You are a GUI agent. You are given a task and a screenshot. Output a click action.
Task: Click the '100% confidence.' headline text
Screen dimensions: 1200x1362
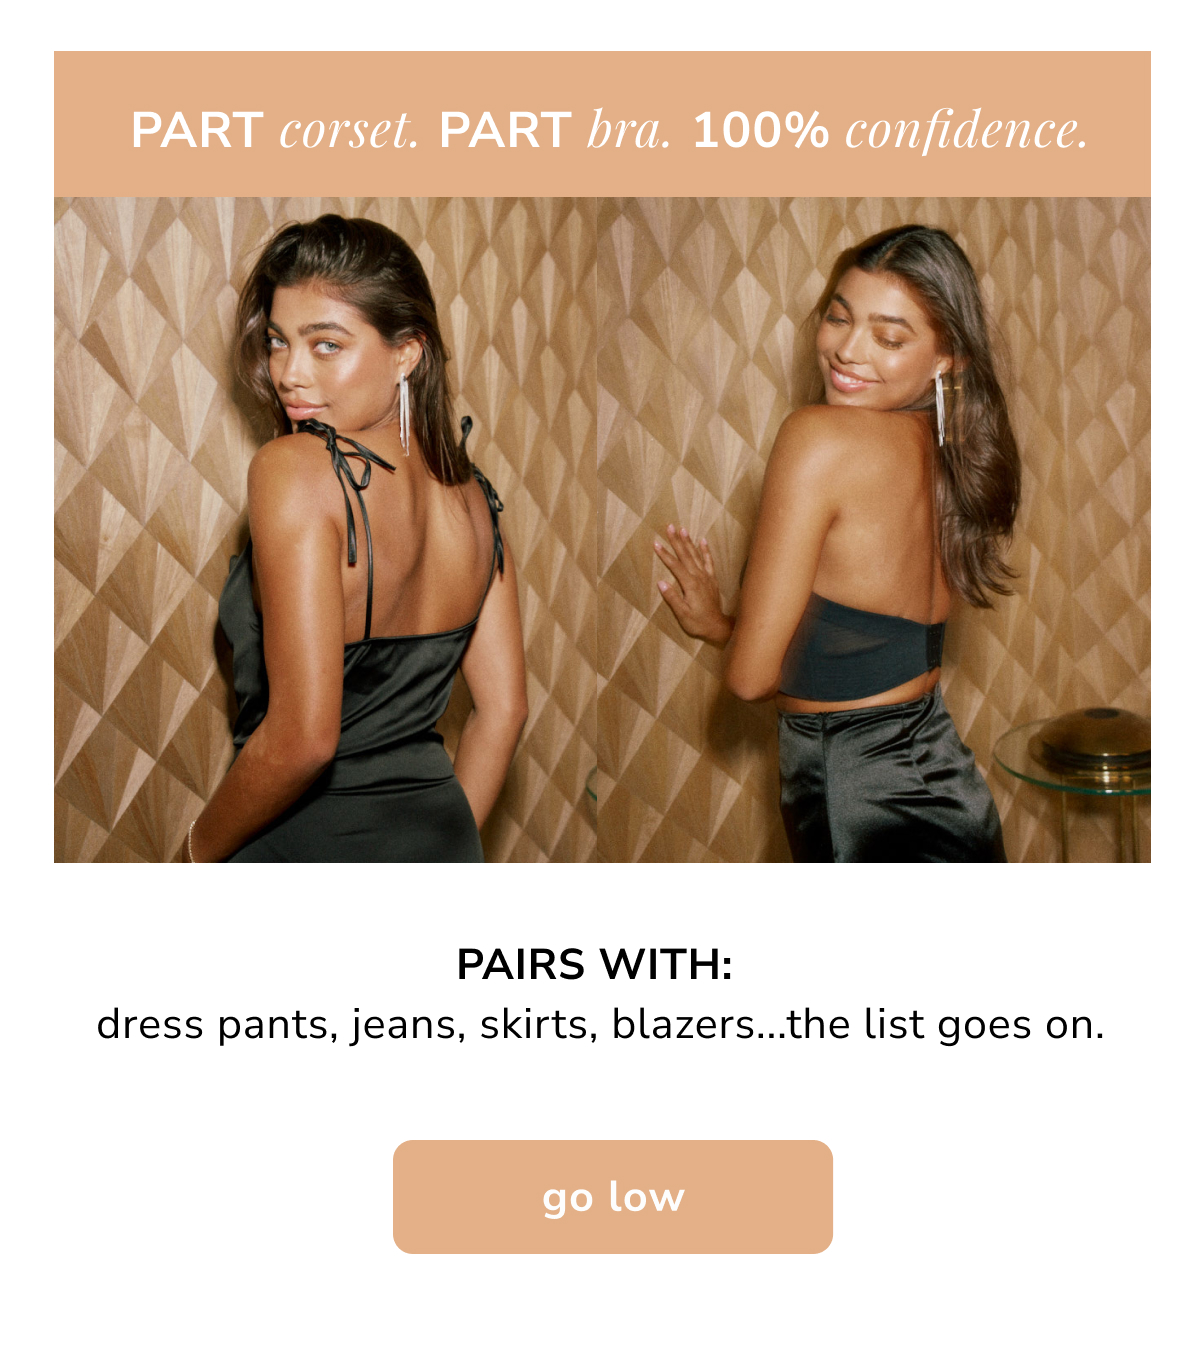(890, 130)
